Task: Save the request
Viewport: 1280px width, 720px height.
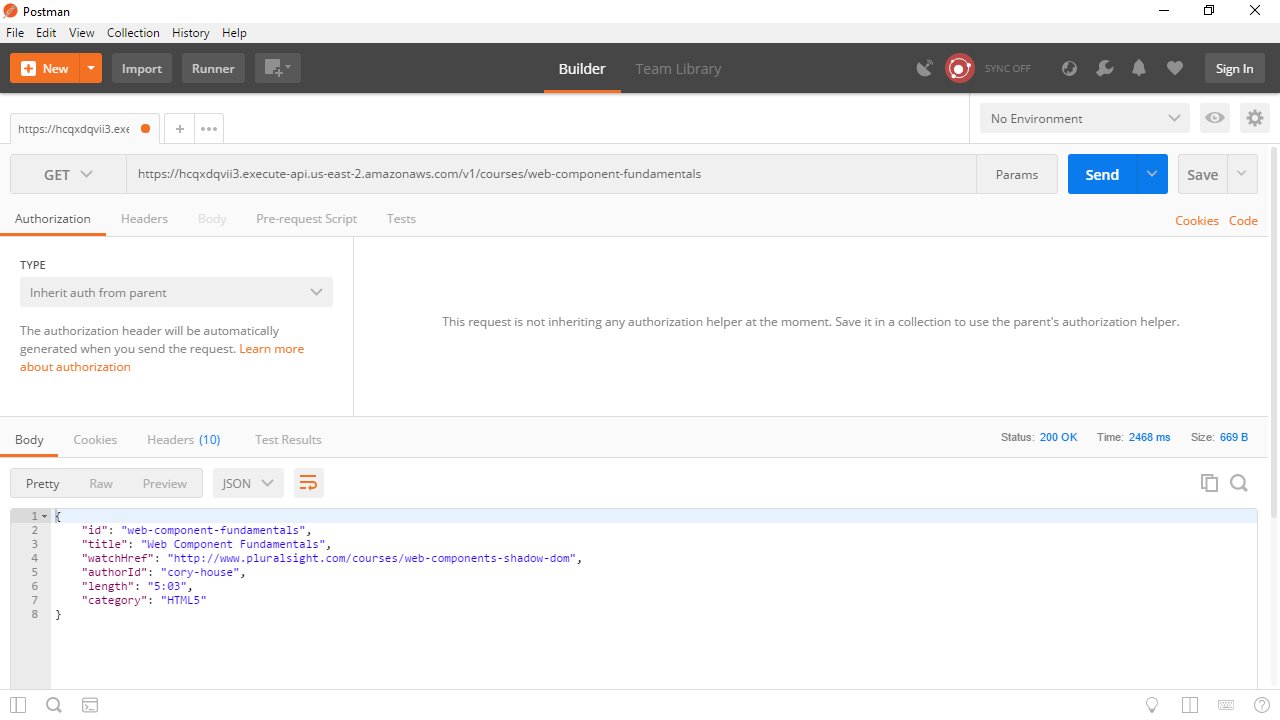Action: [x=1202, y=174]
